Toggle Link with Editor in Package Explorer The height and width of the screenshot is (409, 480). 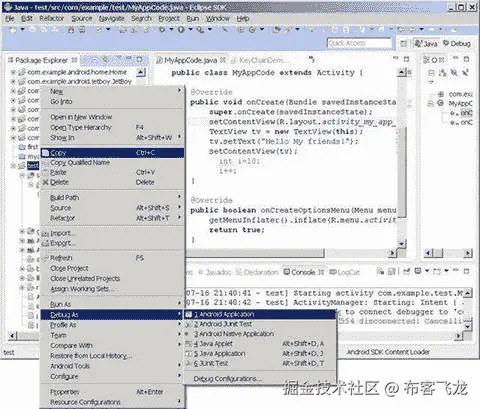click(105, 60)
